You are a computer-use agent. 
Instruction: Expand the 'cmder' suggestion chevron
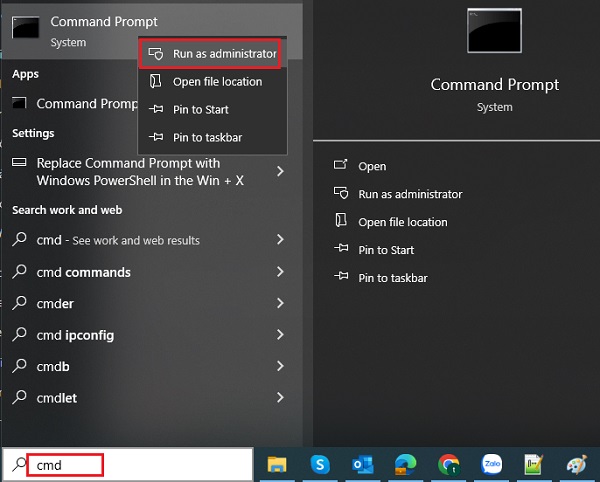pos(280,303)
